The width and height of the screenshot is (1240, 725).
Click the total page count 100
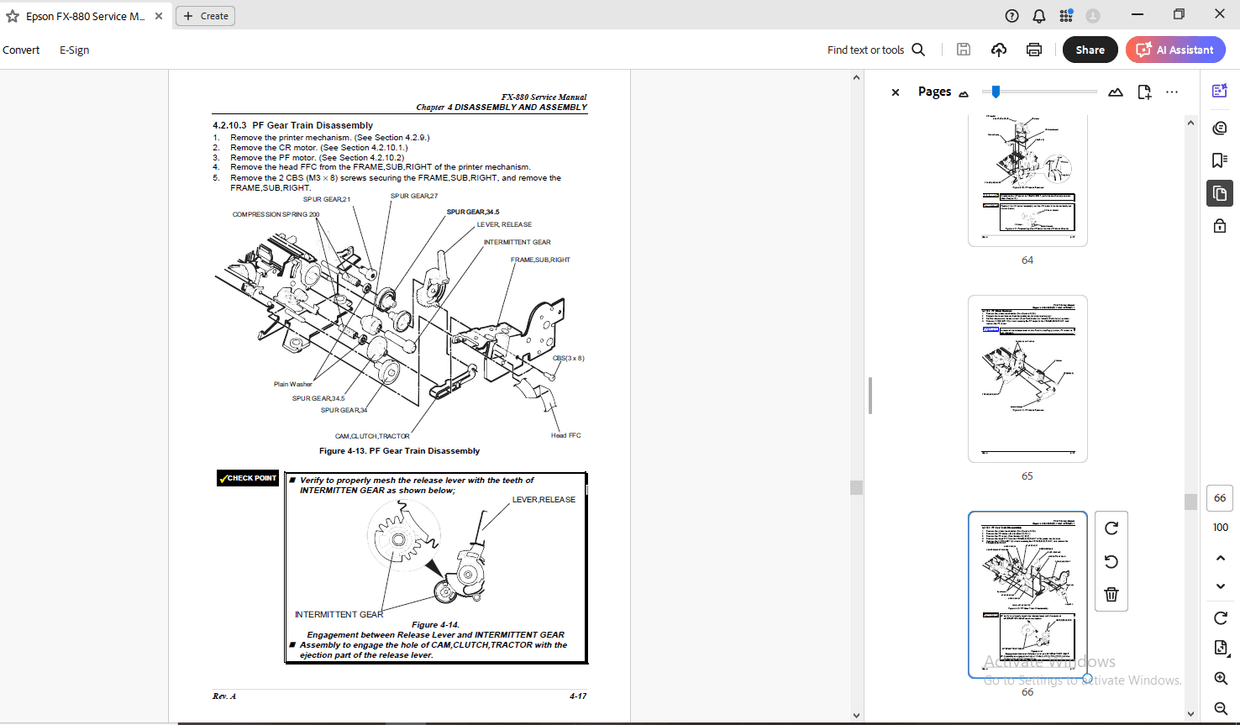click(1220, 527)
